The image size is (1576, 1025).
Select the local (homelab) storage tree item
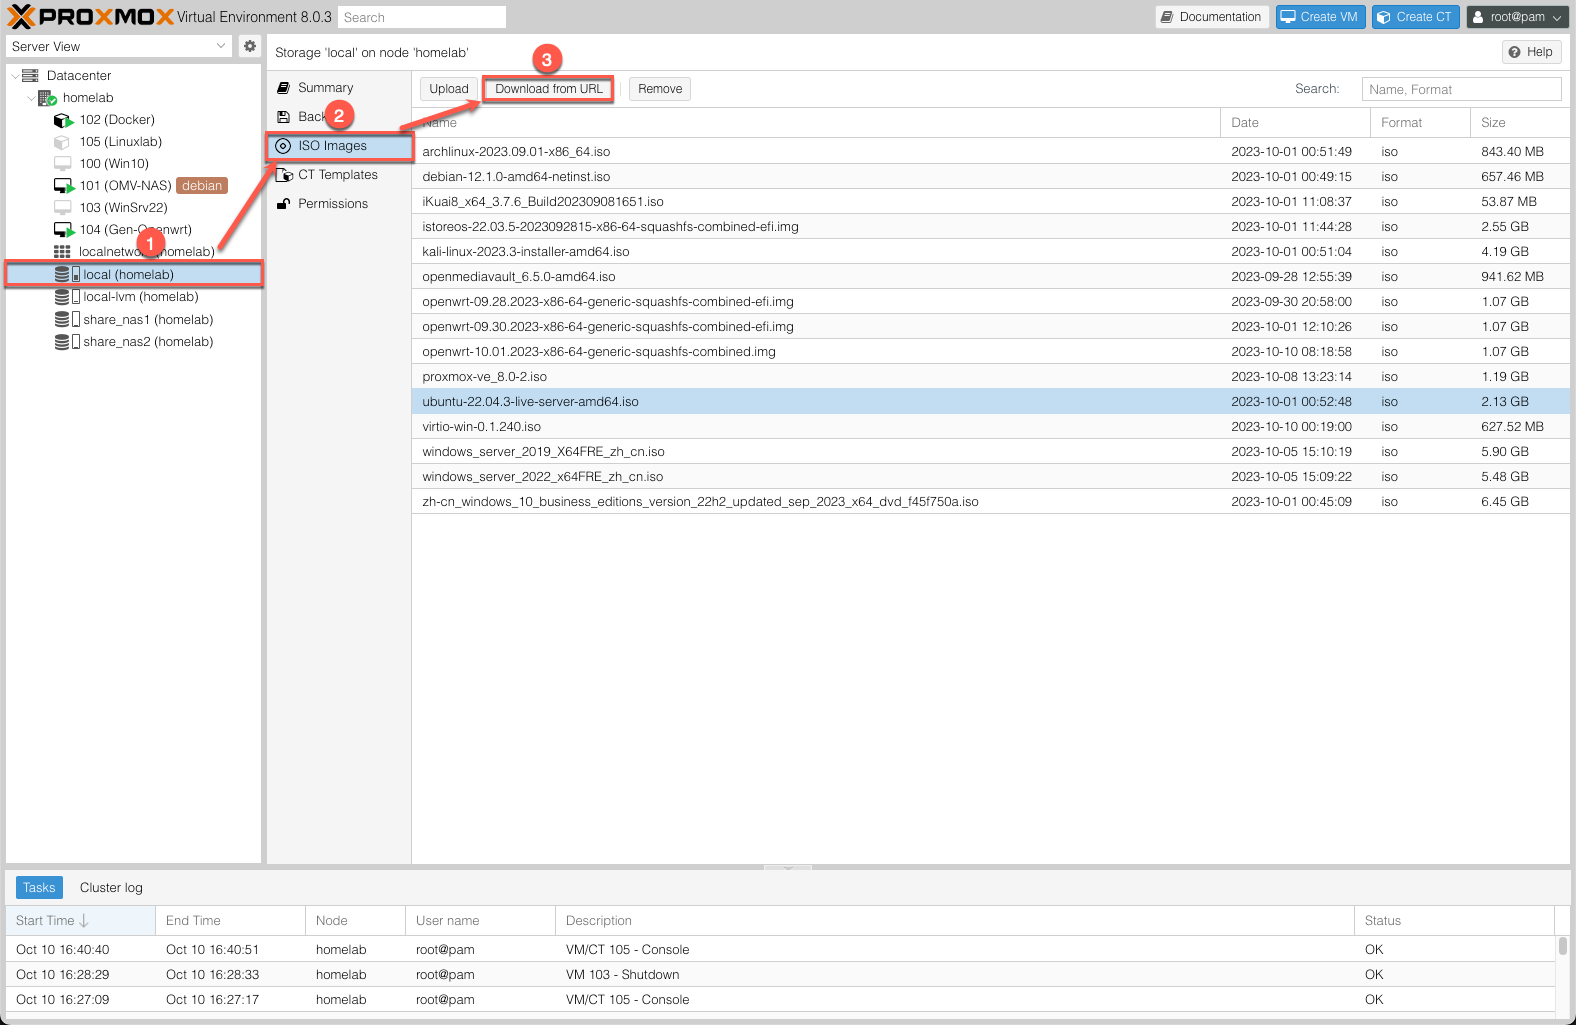coord(134,275)
